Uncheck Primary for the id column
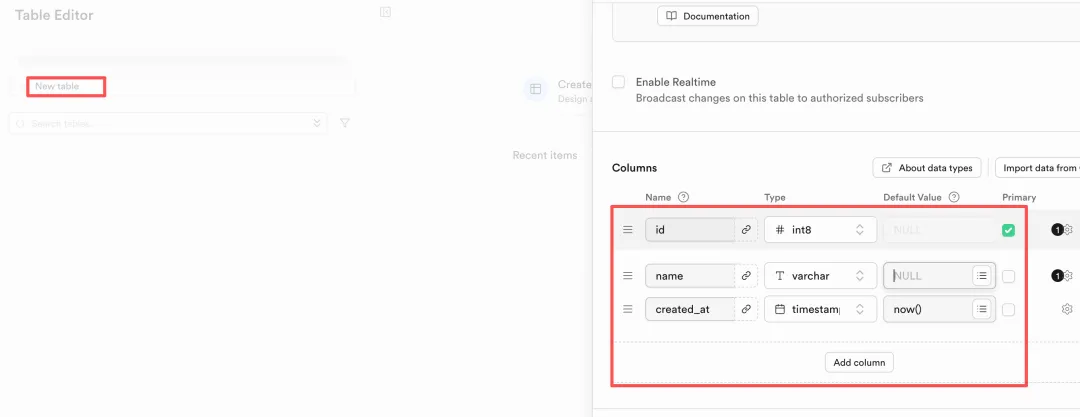The image size is (1080, 417). point(1008,230)
